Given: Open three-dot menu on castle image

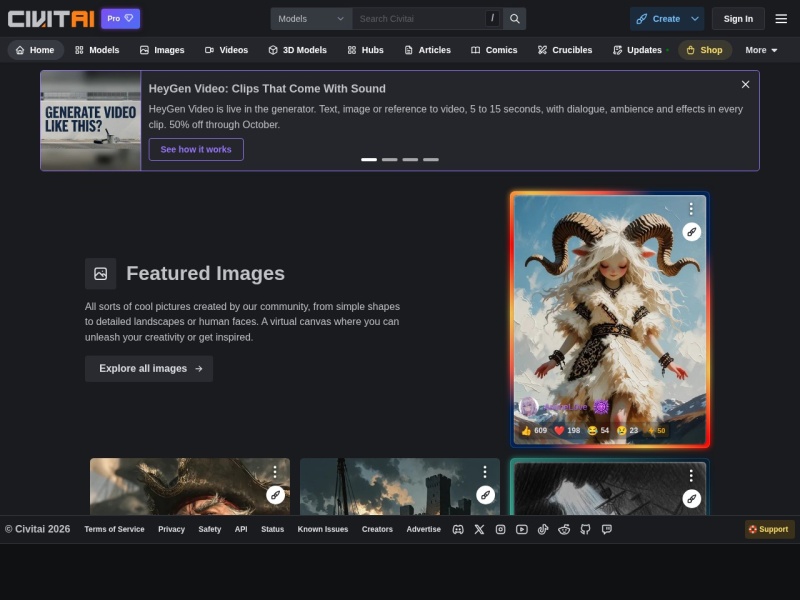Looking at the screenshot, I should [485, 471].
